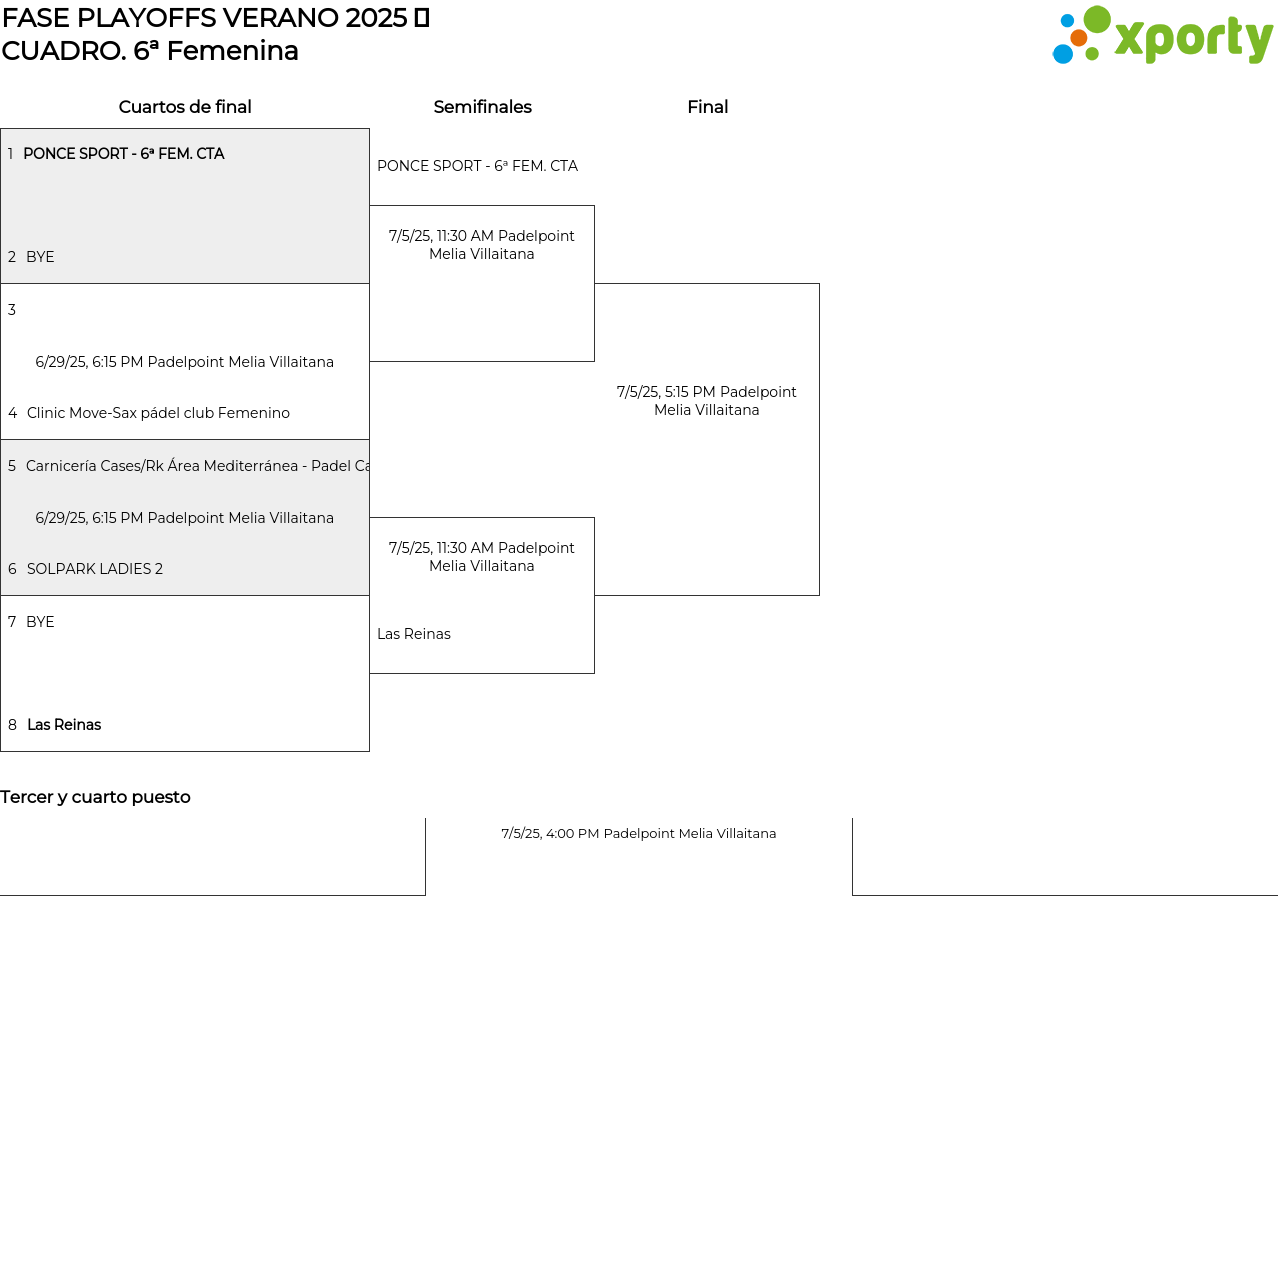
Task: Click the Final column header
Action: click(707, 107)
